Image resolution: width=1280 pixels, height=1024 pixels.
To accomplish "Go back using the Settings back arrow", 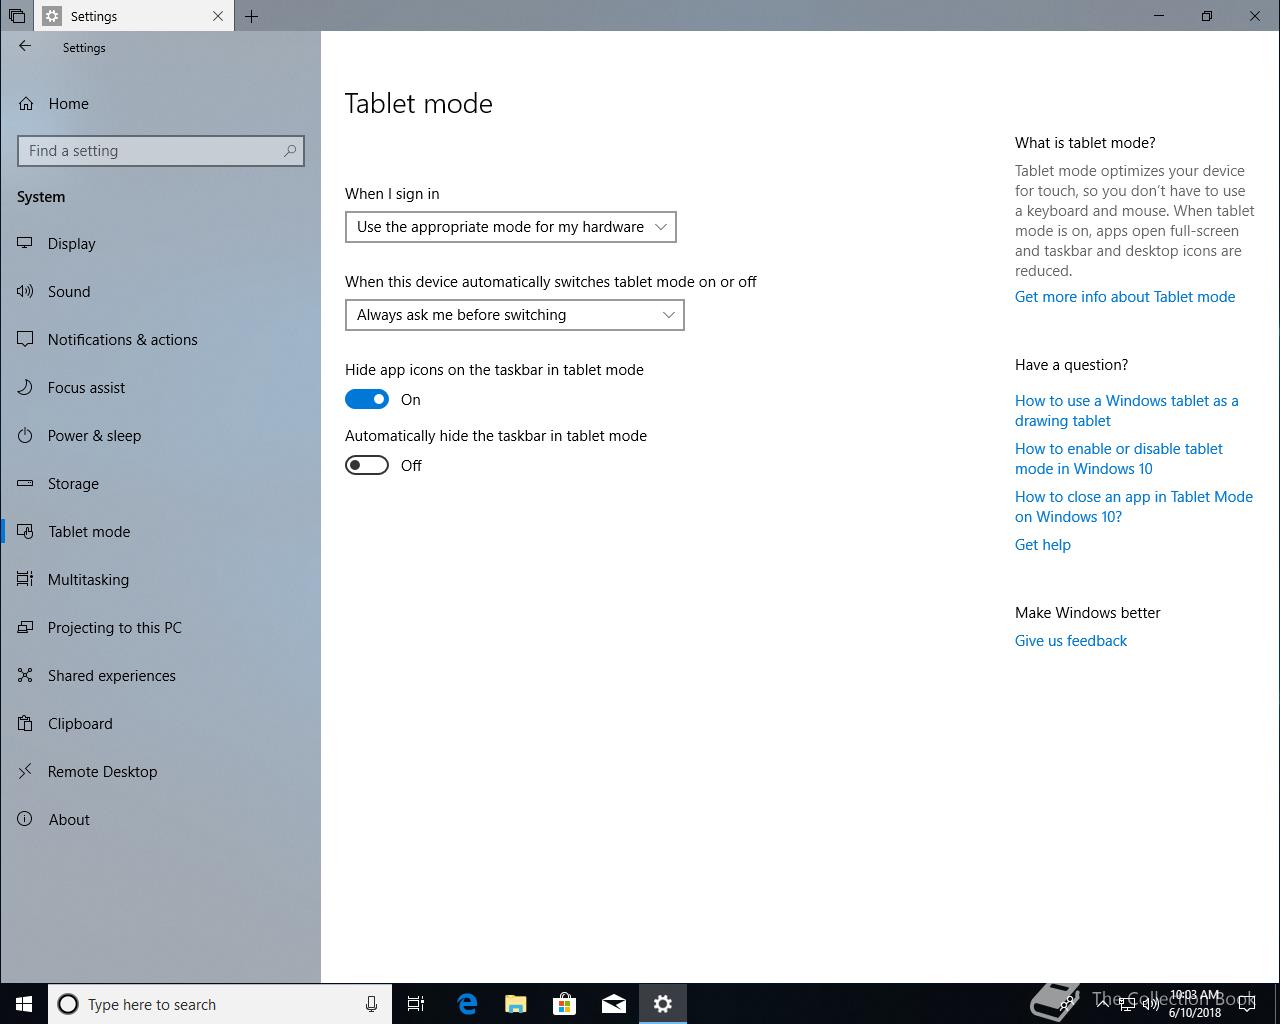I will [25, 46].
